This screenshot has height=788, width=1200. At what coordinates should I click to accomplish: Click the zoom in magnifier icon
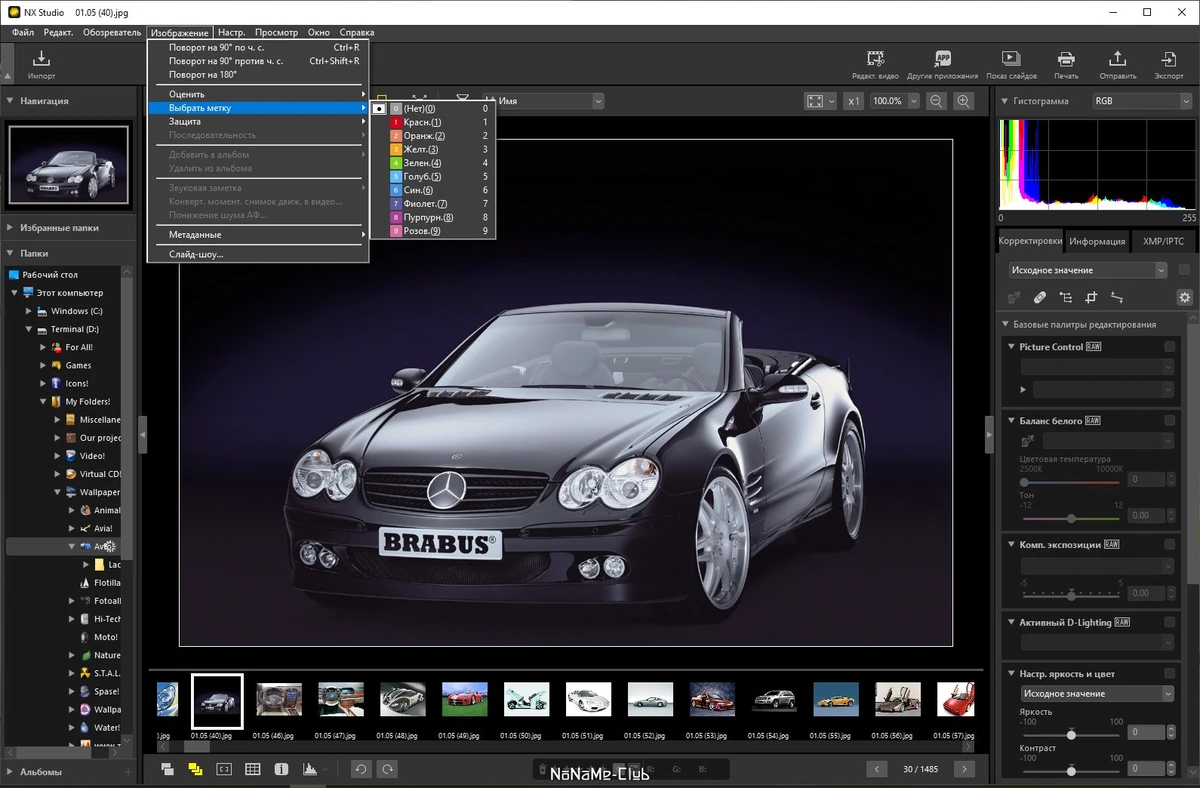[x=964, y=101]
